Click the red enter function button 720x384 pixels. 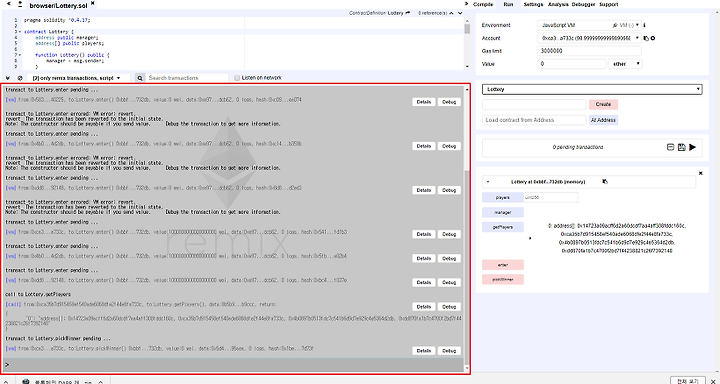tap(503, 265)
